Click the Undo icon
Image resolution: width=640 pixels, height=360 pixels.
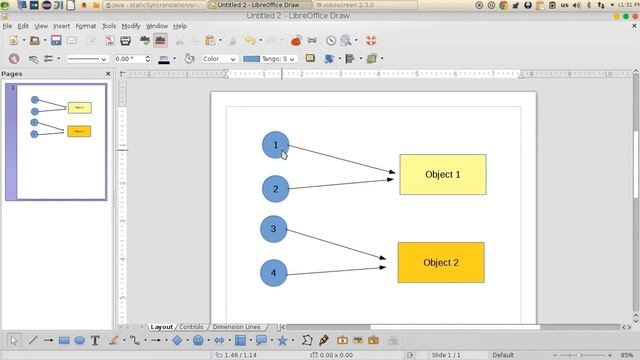click(x=250, y=40)
